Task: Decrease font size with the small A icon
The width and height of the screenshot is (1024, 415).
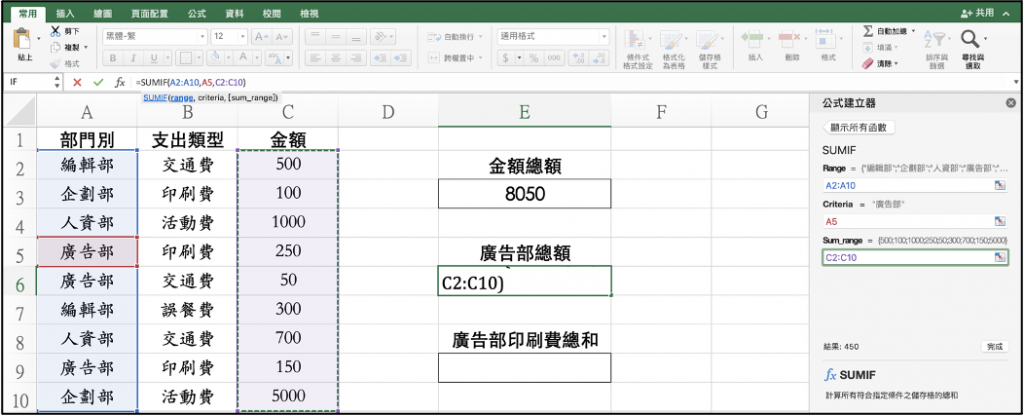Action: pos(282,37)
